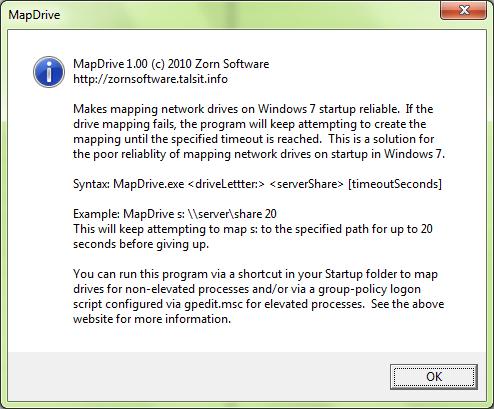Click the <serverShare> parameter text
The height and width of the screenshot is (409, 494).
pyautogui.click(x=306, y=184)
